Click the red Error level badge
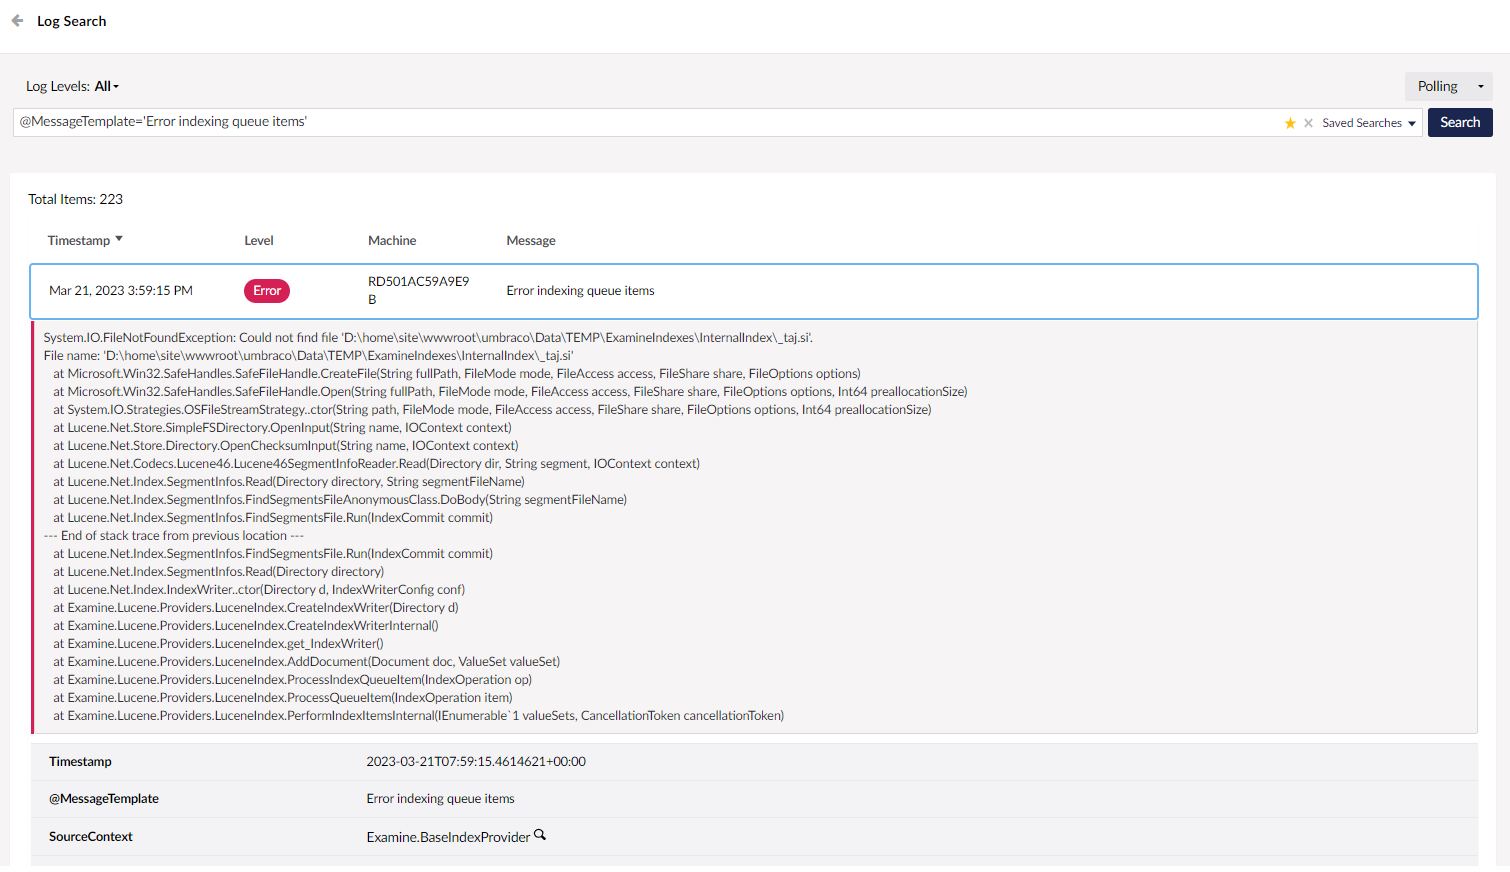The image size is (1510, 872). (266, 291)
